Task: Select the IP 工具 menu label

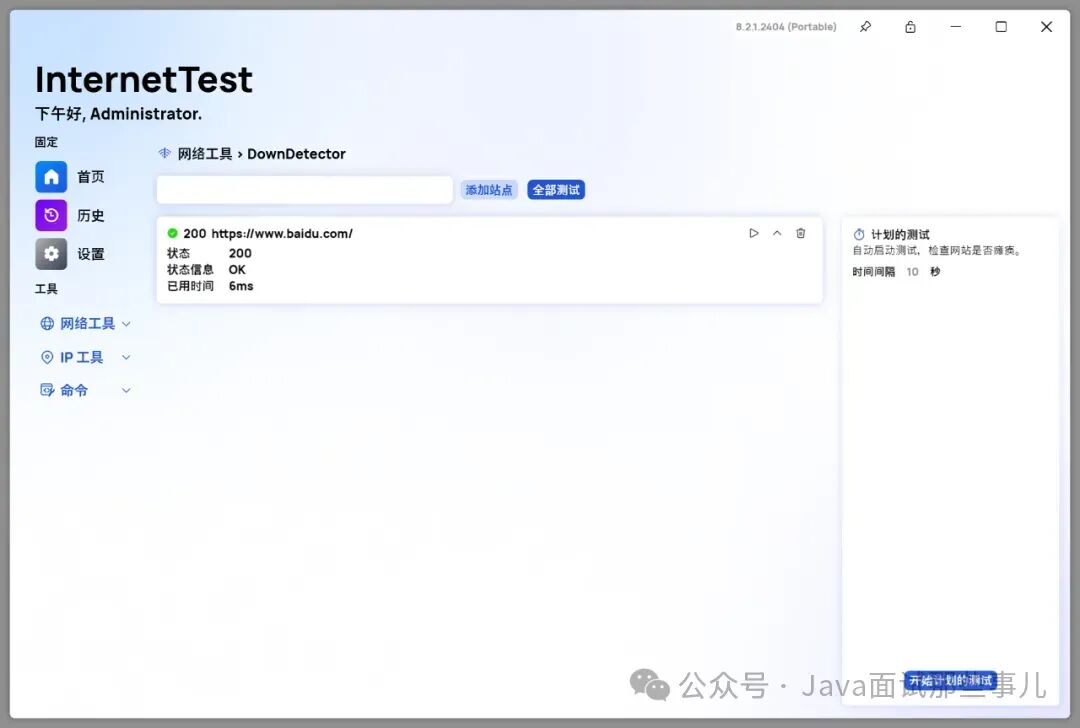Action: point(81,357)
